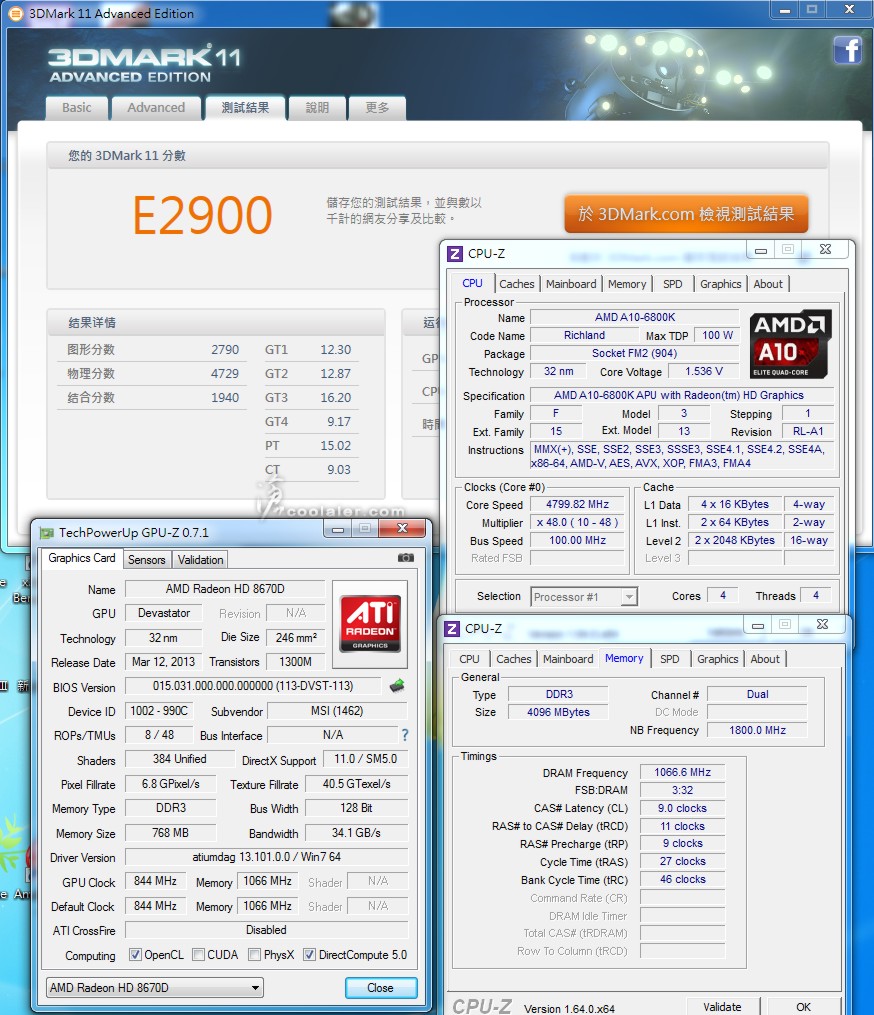Click the Close button in GPU-Z
The width and height of the screenshot is (874, 1015).
coord(380,988)
